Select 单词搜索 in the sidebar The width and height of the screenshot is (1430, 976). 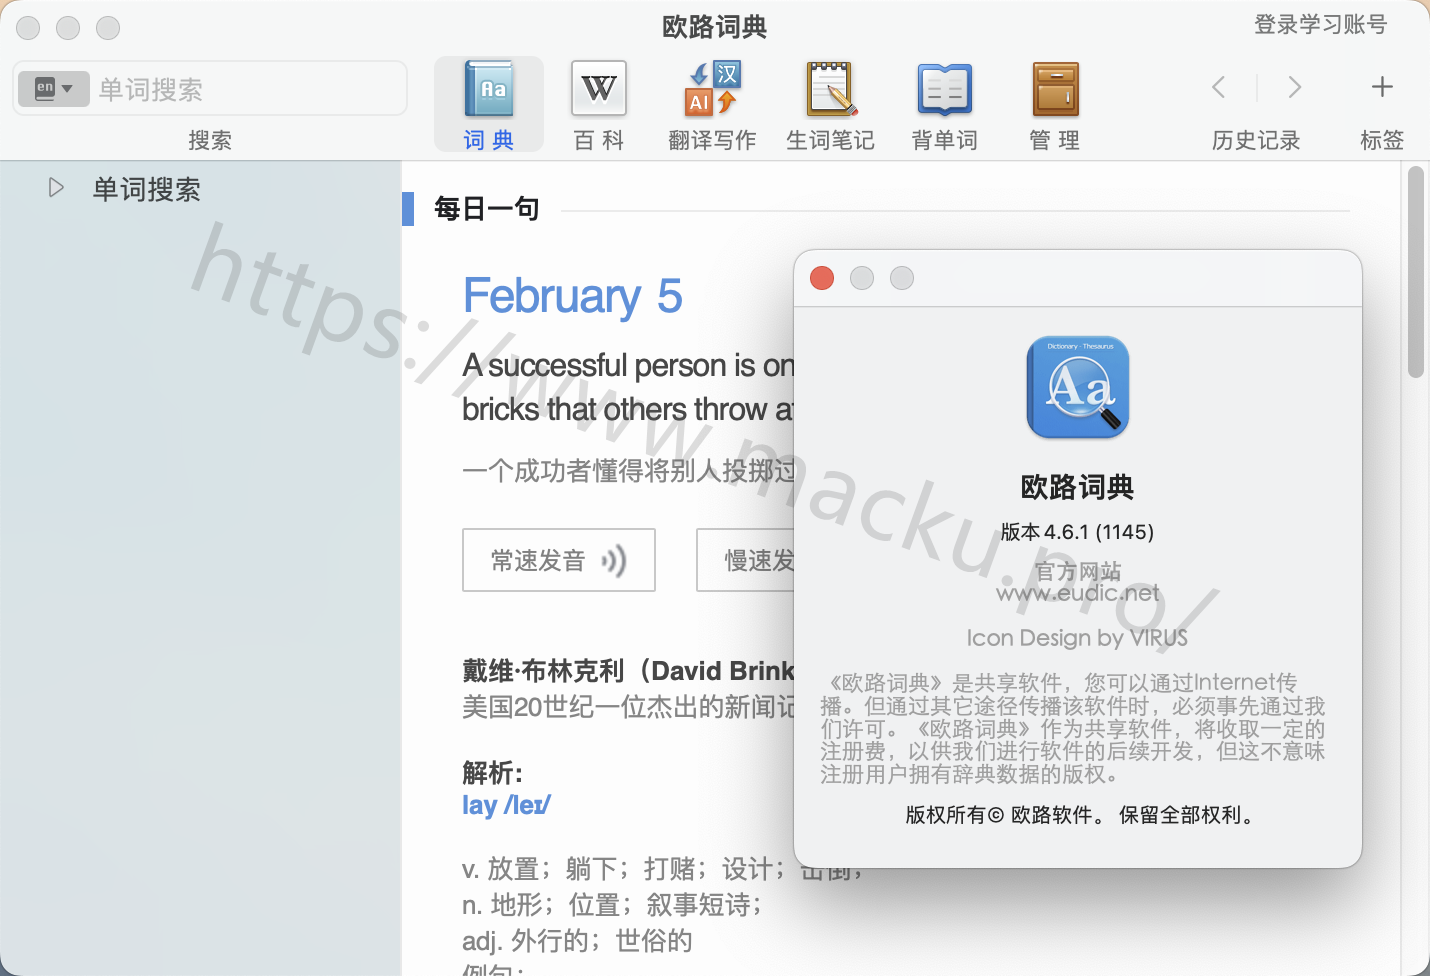tap(146, 189)
